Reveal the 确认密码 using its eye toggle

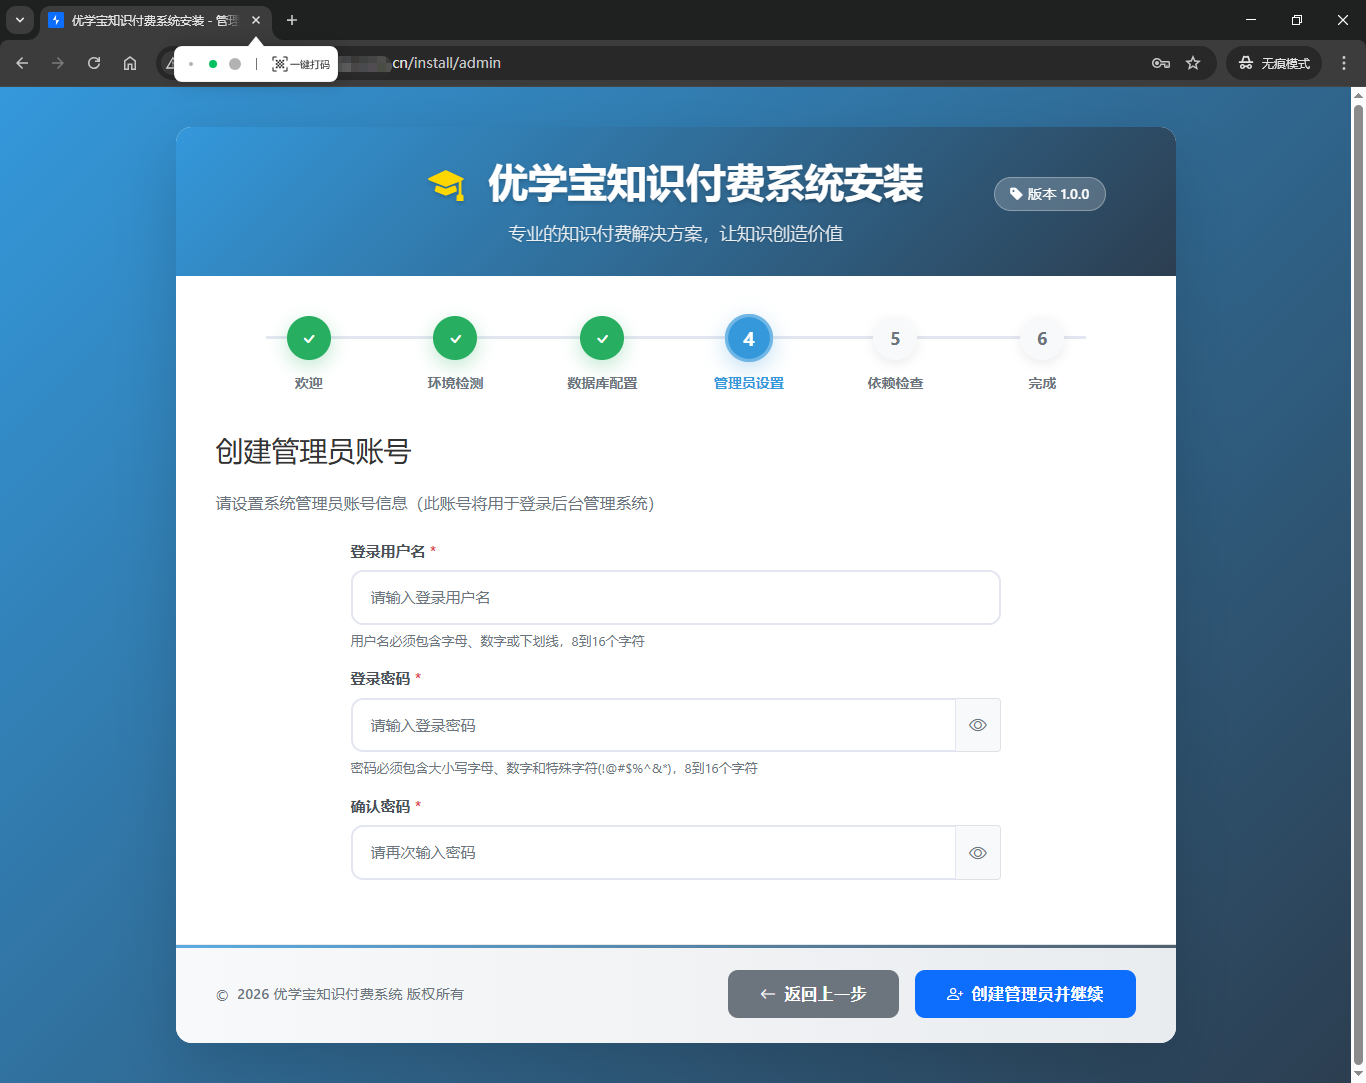point(977,852)
